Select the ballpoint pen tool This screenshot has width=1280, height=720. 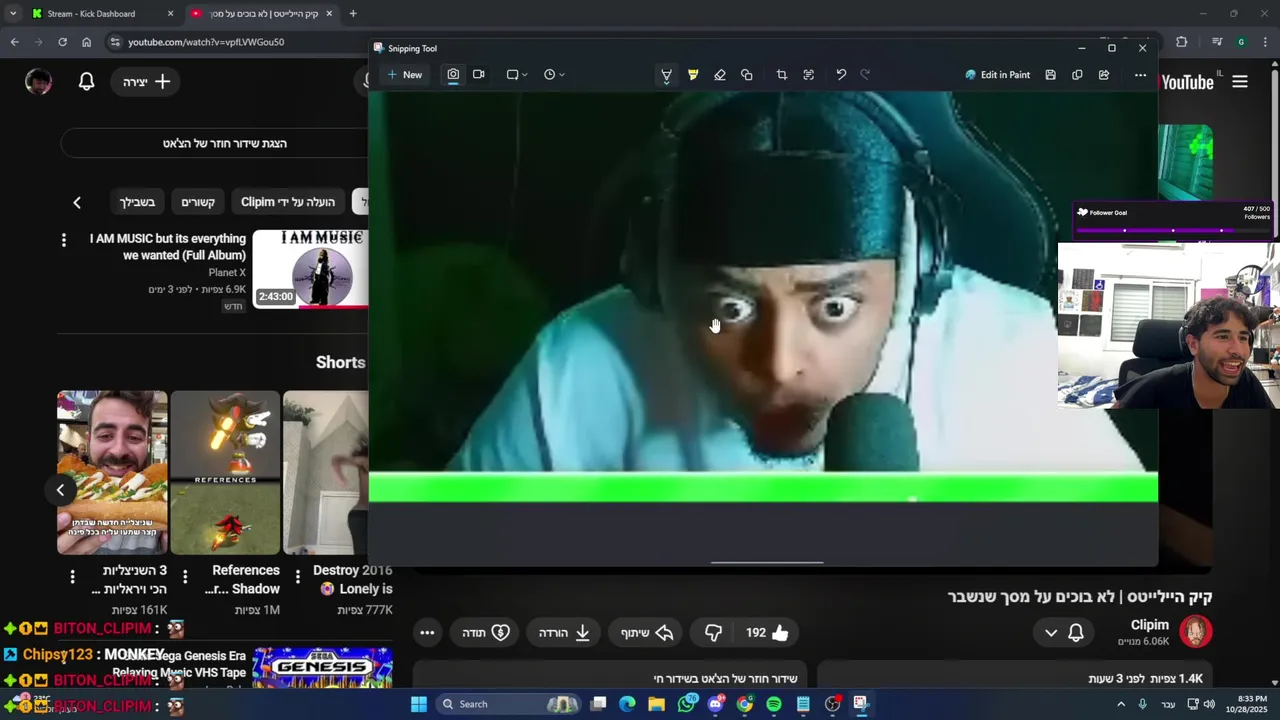pos(666,75)
